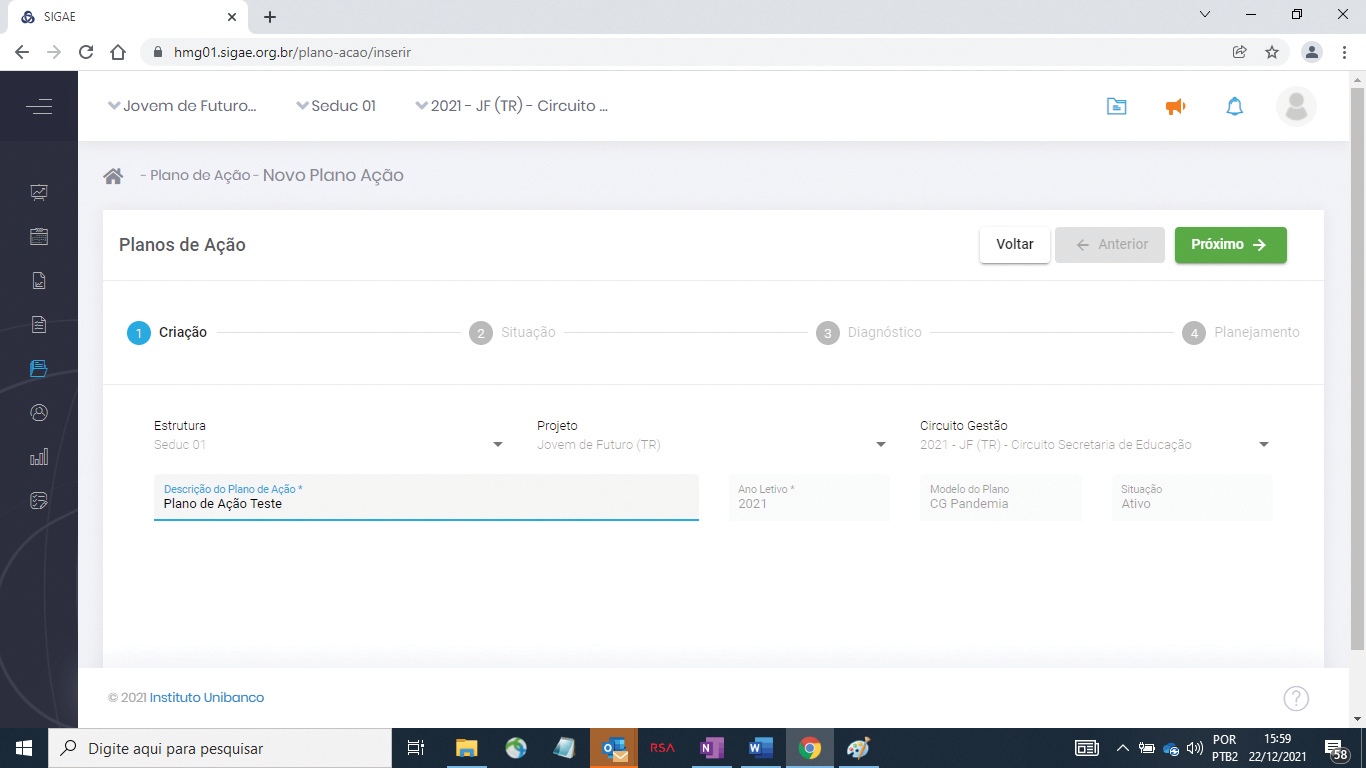Screen dimensions: 1366x768
Task: Select the highlighted action plans sidebar icon
Action: [39, 369]
